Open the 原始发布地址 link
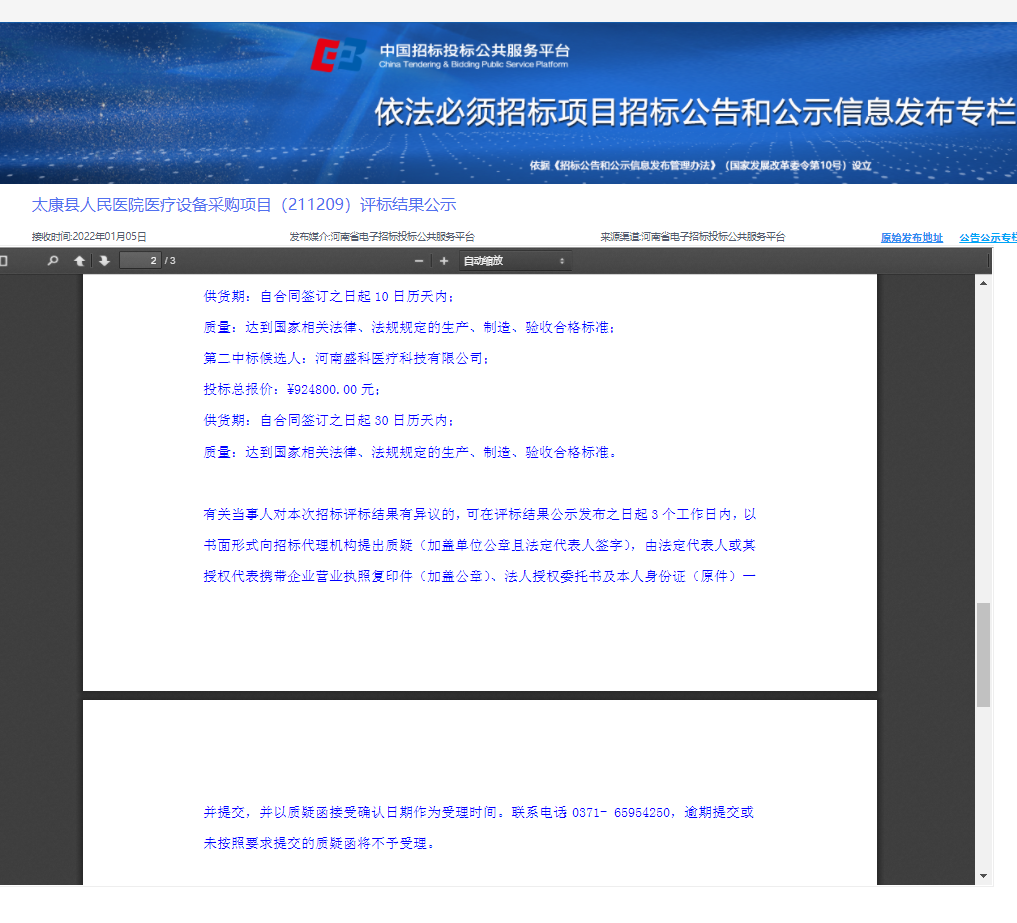This screenshot has width=1017, height=923. (x=911, y=238)
